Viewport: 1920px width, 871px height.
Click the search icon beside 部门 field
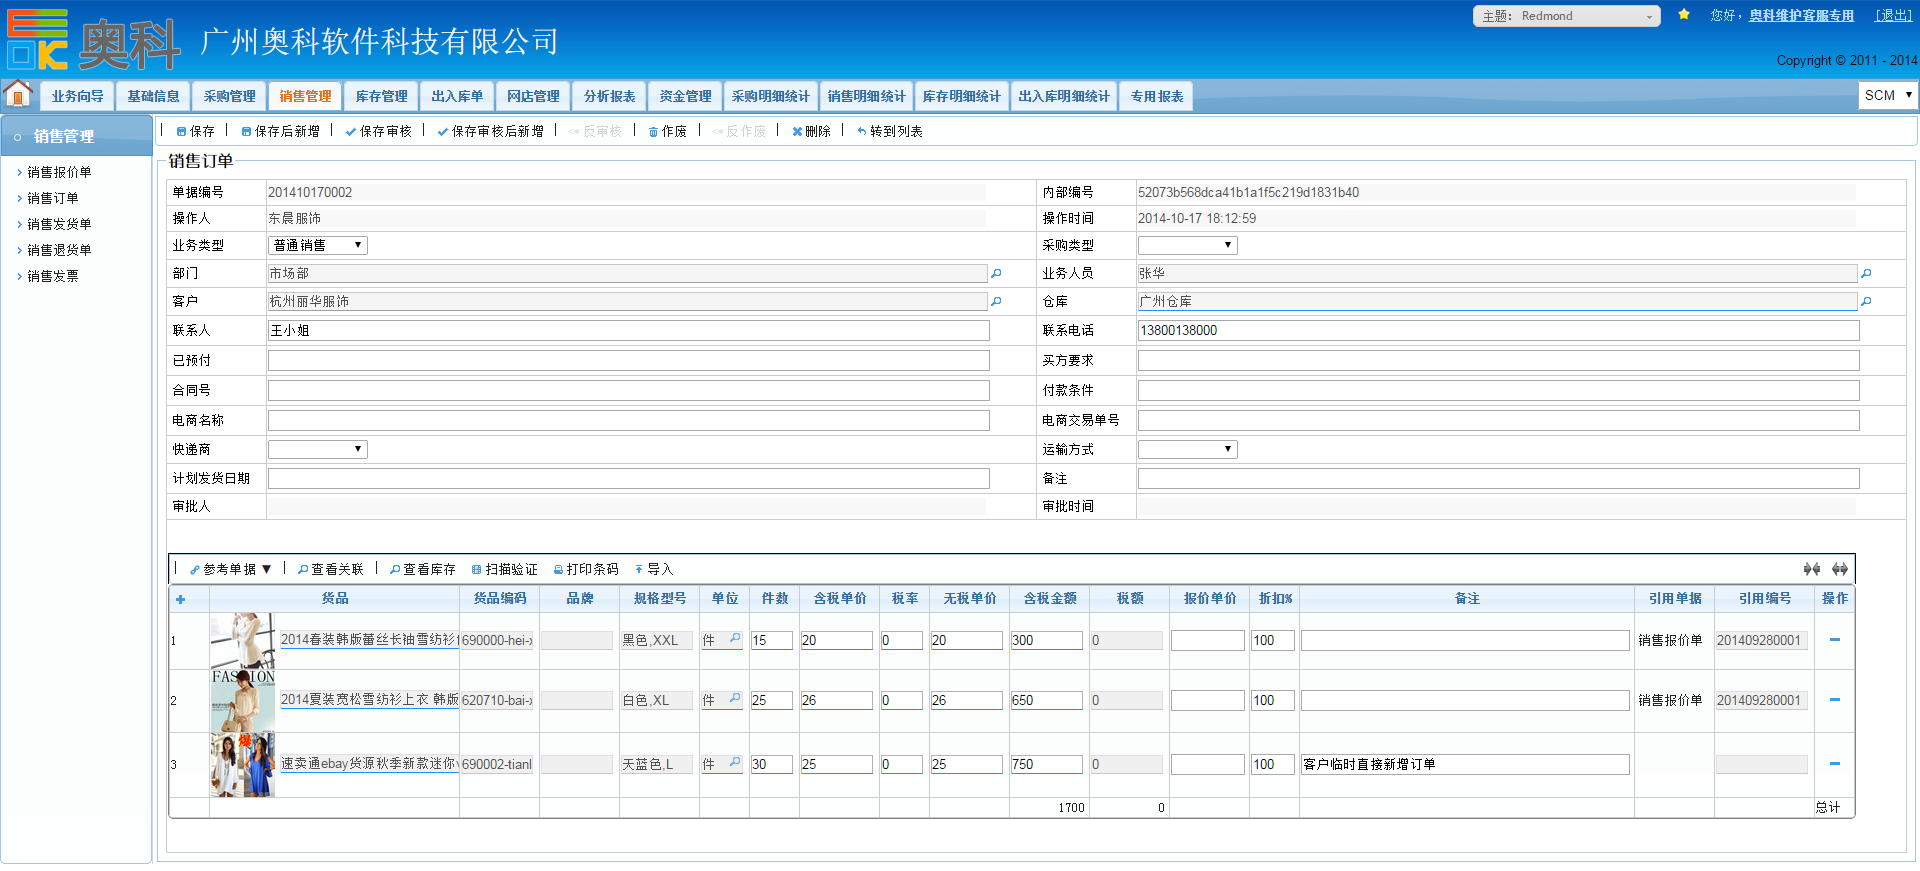996,273
